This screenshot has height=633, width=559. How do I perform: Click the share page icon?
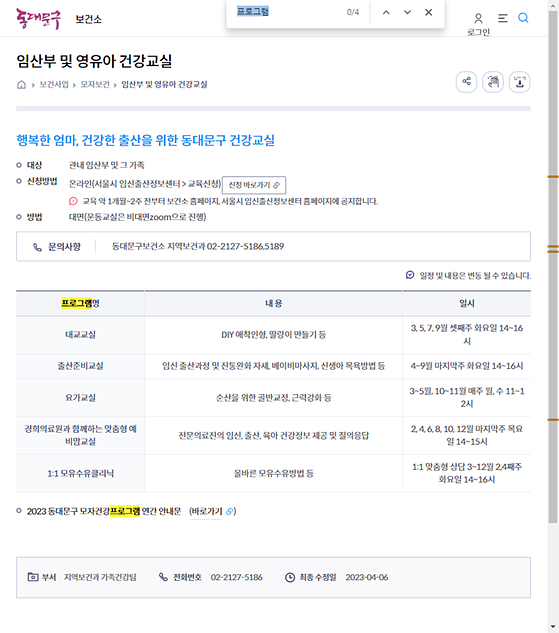467,82
